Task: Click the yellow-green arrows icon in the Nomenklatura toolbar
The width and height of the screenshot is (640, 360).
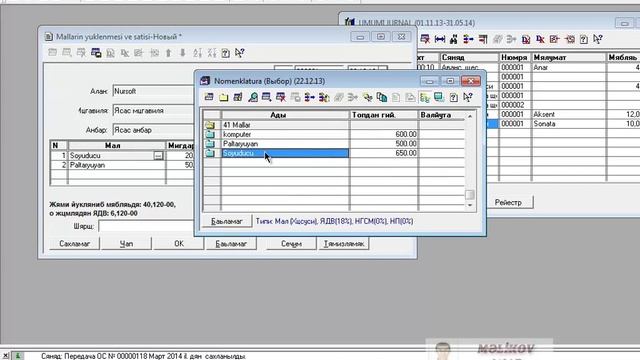Action: tap(367, 97)
